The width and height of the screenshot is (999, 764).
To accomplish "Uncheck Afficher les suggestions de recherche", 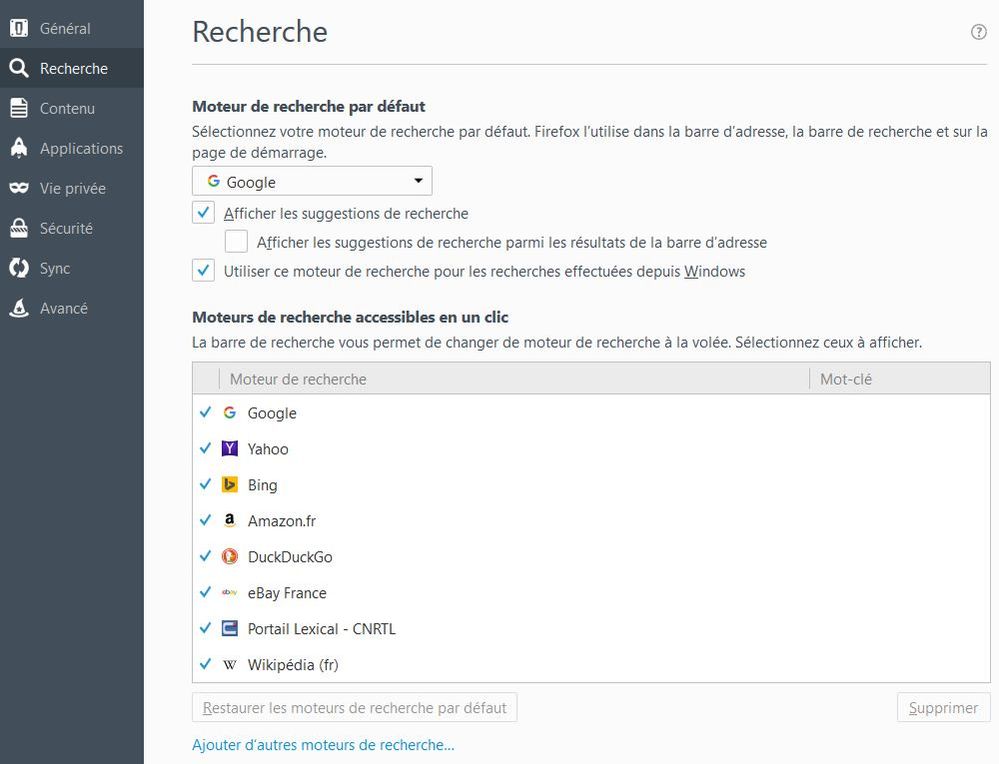I will [204, 213].
